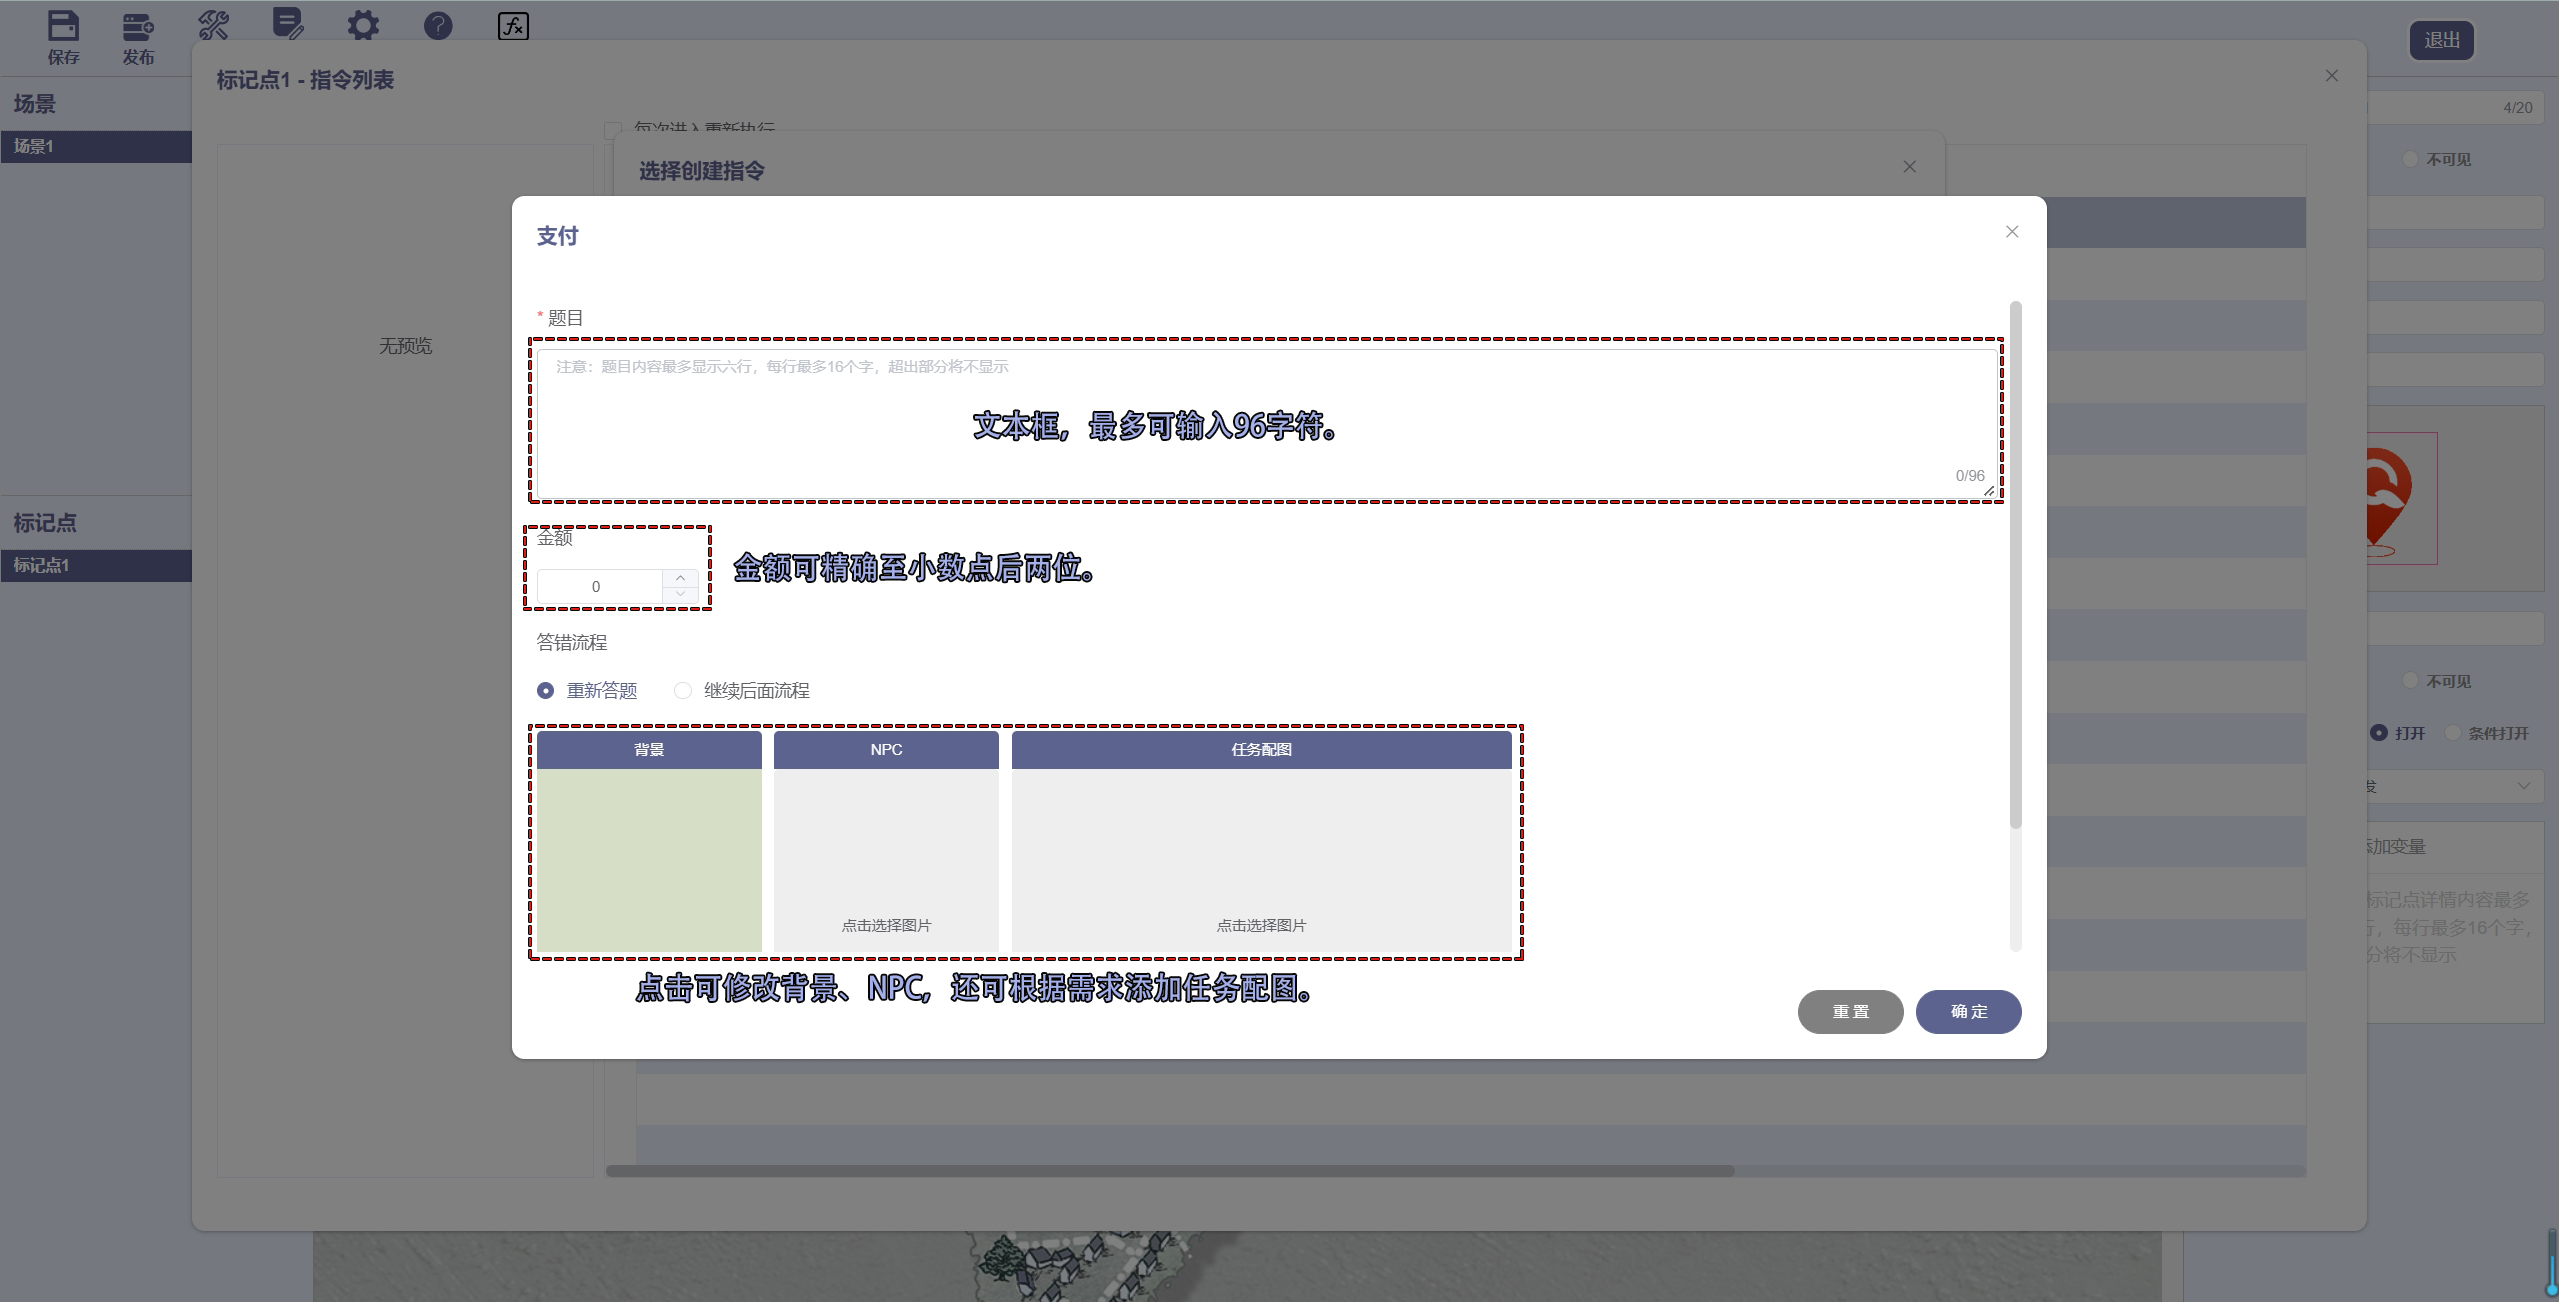Select the 继续后面流程 radio option

tap(683, 690)
